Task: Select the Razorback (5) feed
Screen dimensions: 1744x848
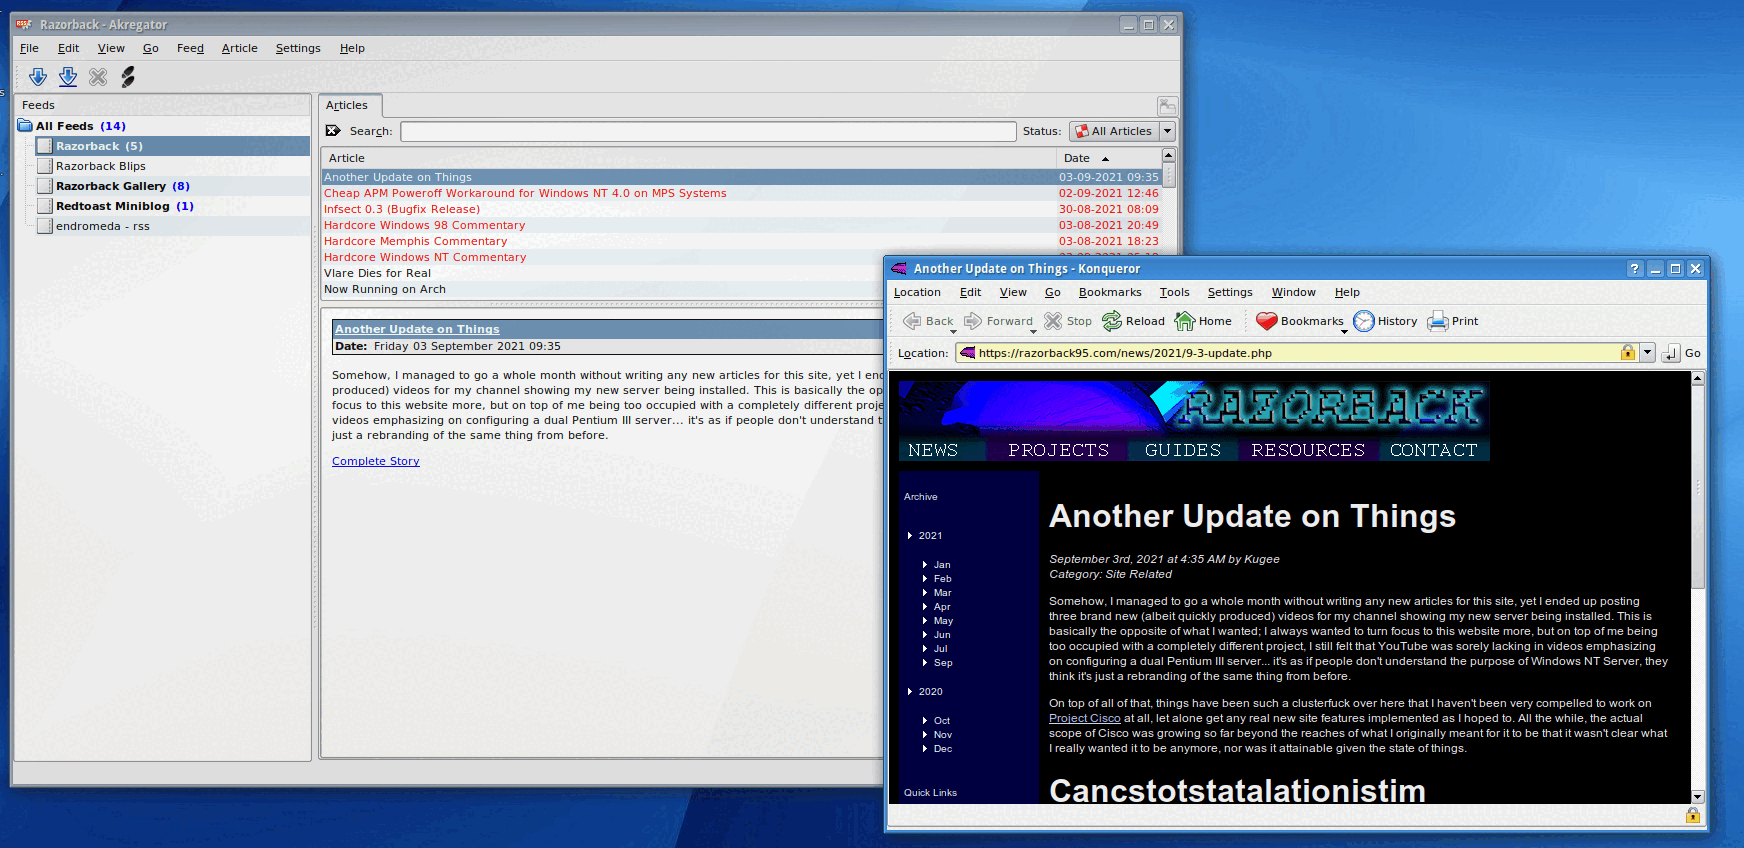Action: point(172,146)
